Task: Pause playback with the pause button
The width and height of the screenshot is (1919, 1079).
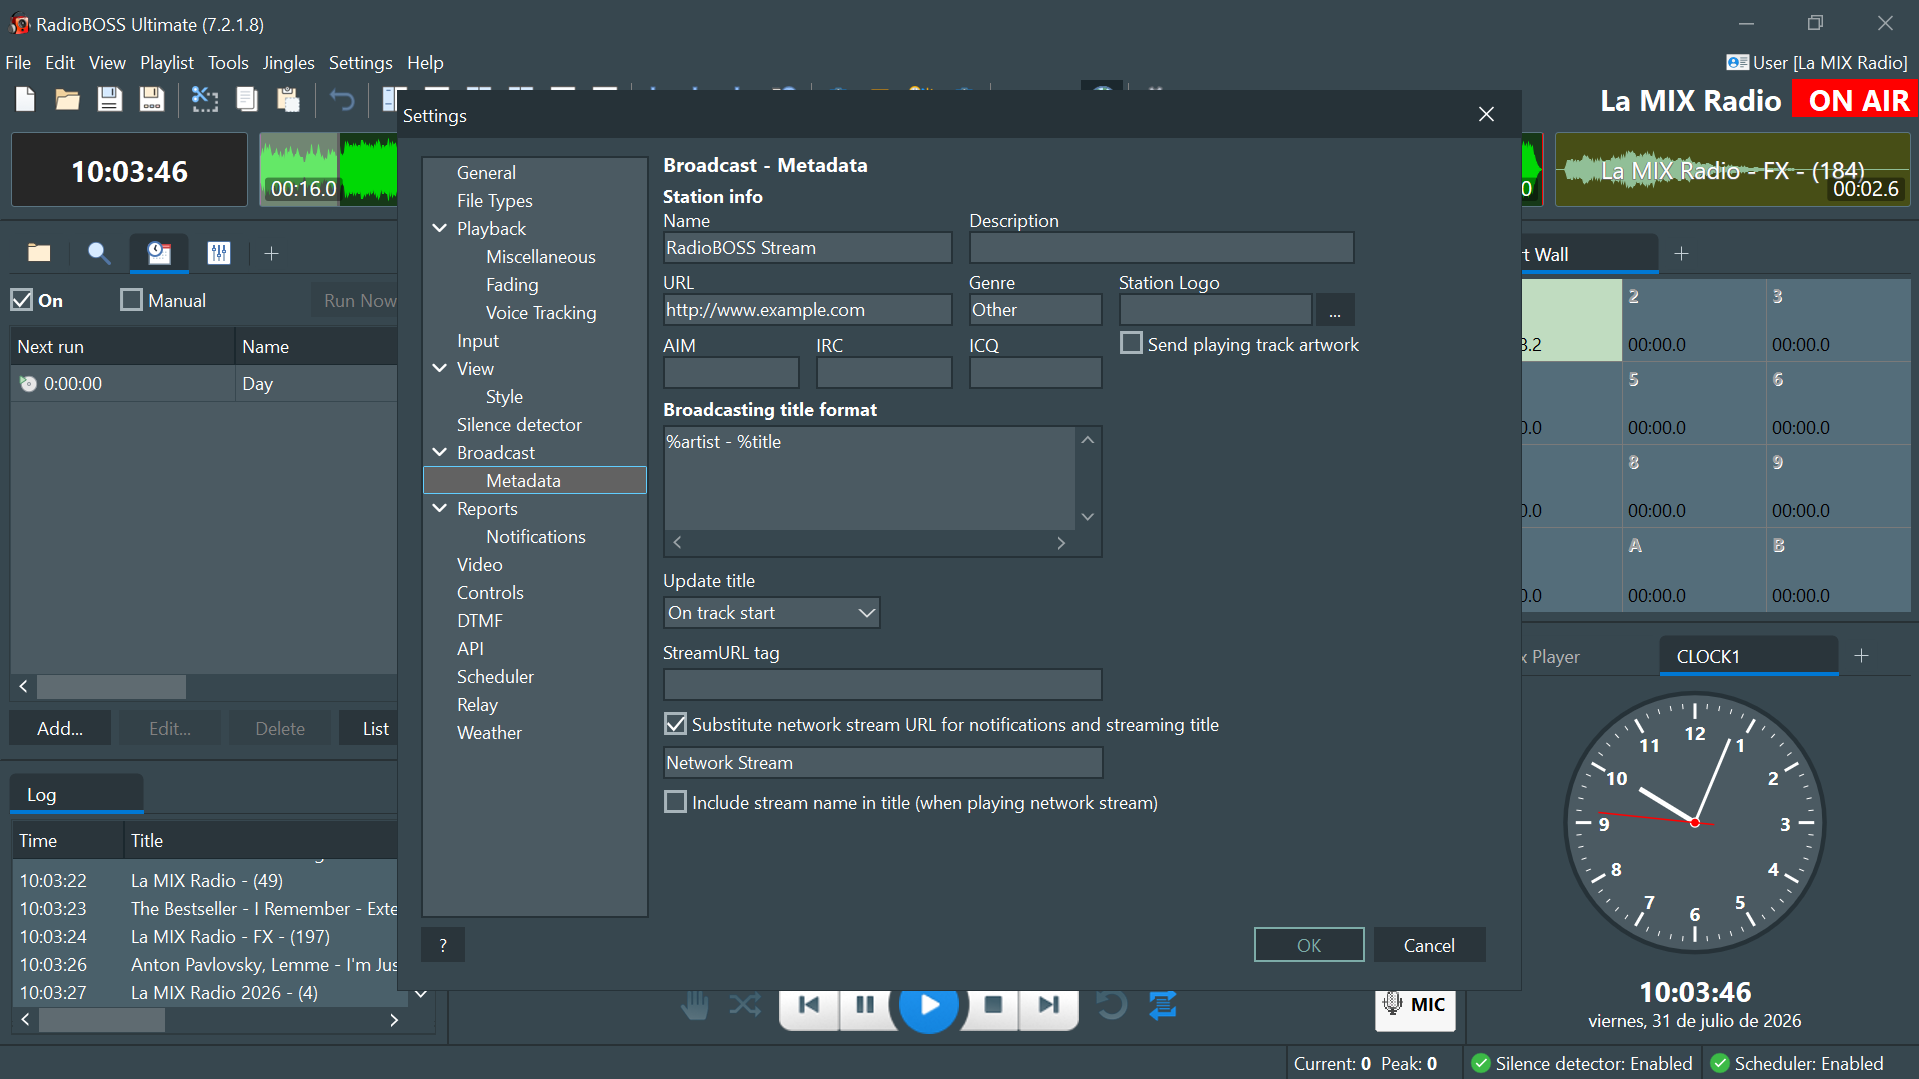Action: click(865, 1004)
